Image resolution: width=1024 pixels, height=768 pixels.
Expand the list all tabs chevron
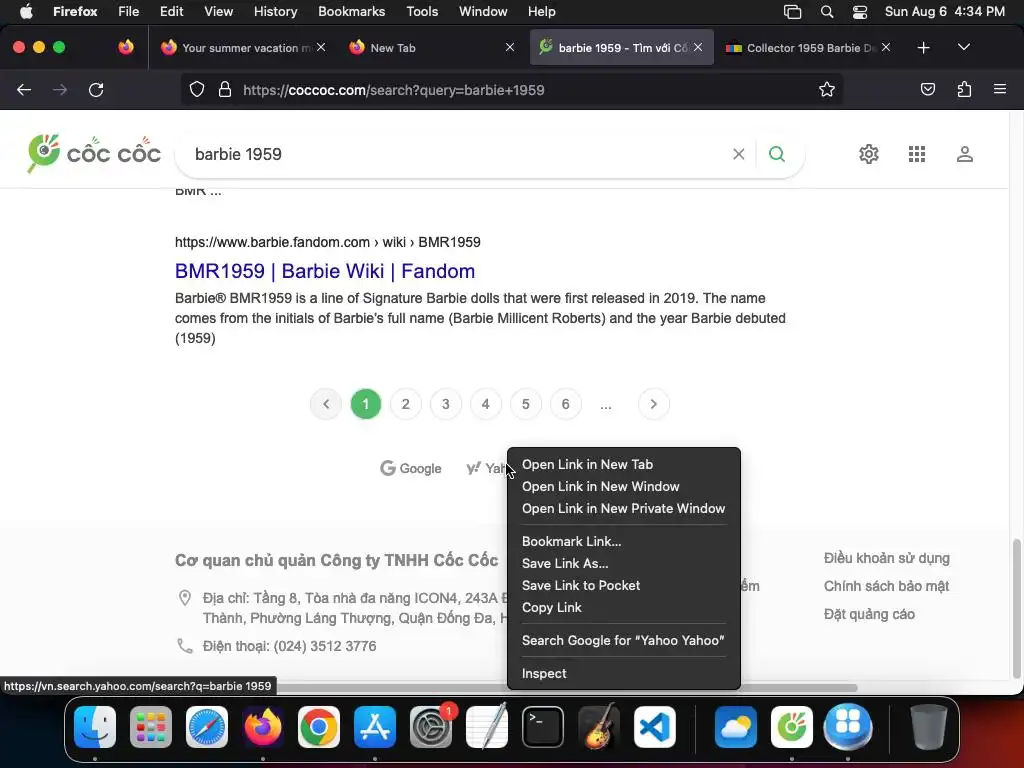point(964,47)
